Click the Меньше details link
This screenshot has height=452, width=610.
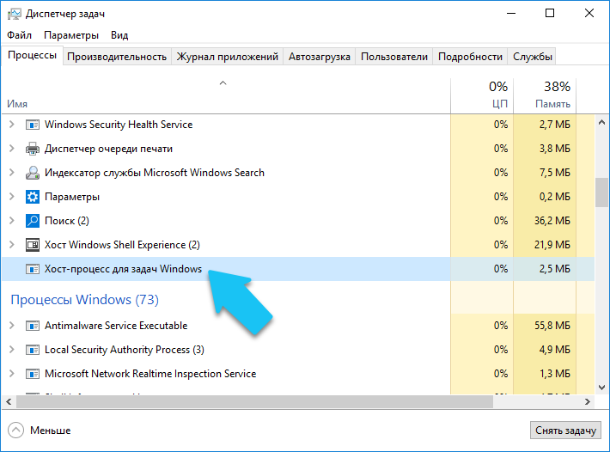tap(51, 431)
